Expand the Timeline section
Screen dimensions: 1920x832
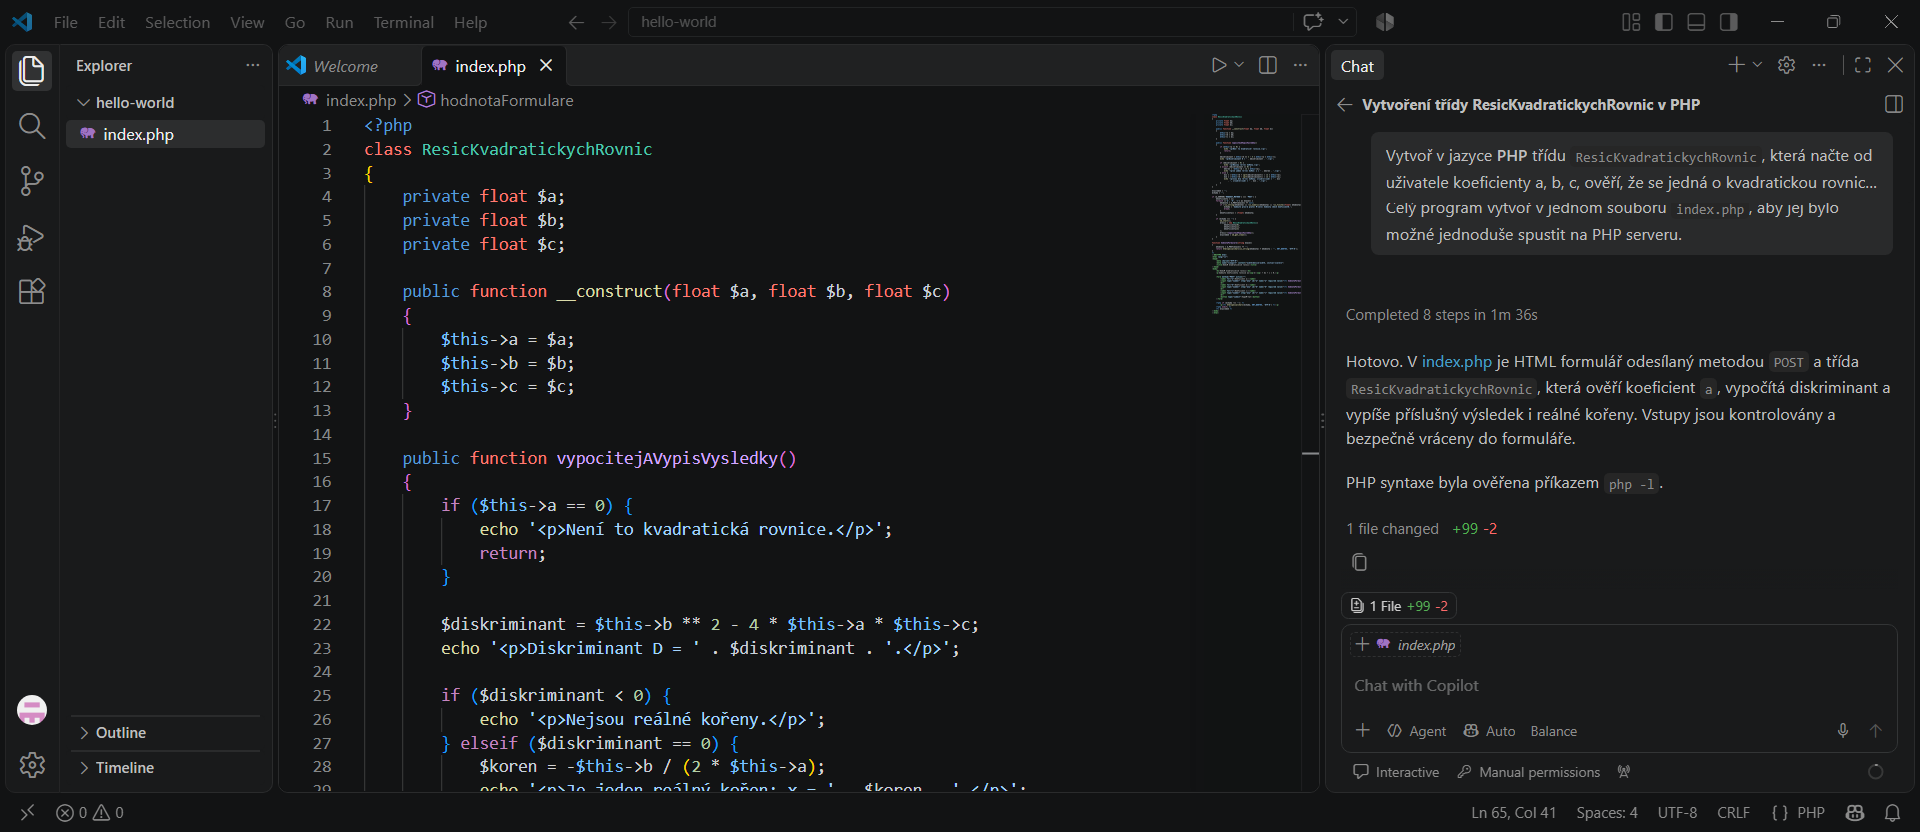pyautogui.click(x=166, y=768)
